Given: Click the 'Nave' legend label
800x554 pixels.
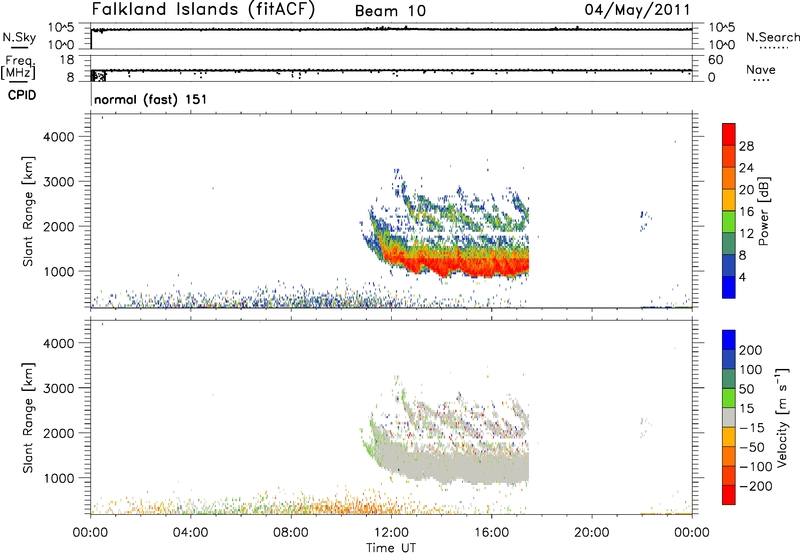Looking at the screenshot, I should pyautogui.click(x=761, y=69).
